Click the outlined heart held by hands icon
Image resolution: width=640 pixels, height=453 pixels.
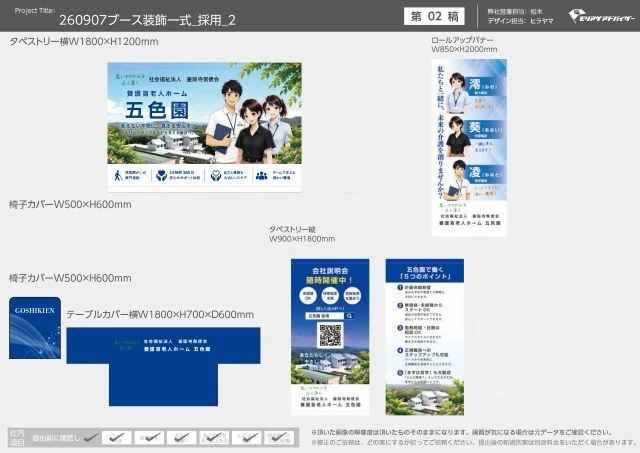point(216,175)
